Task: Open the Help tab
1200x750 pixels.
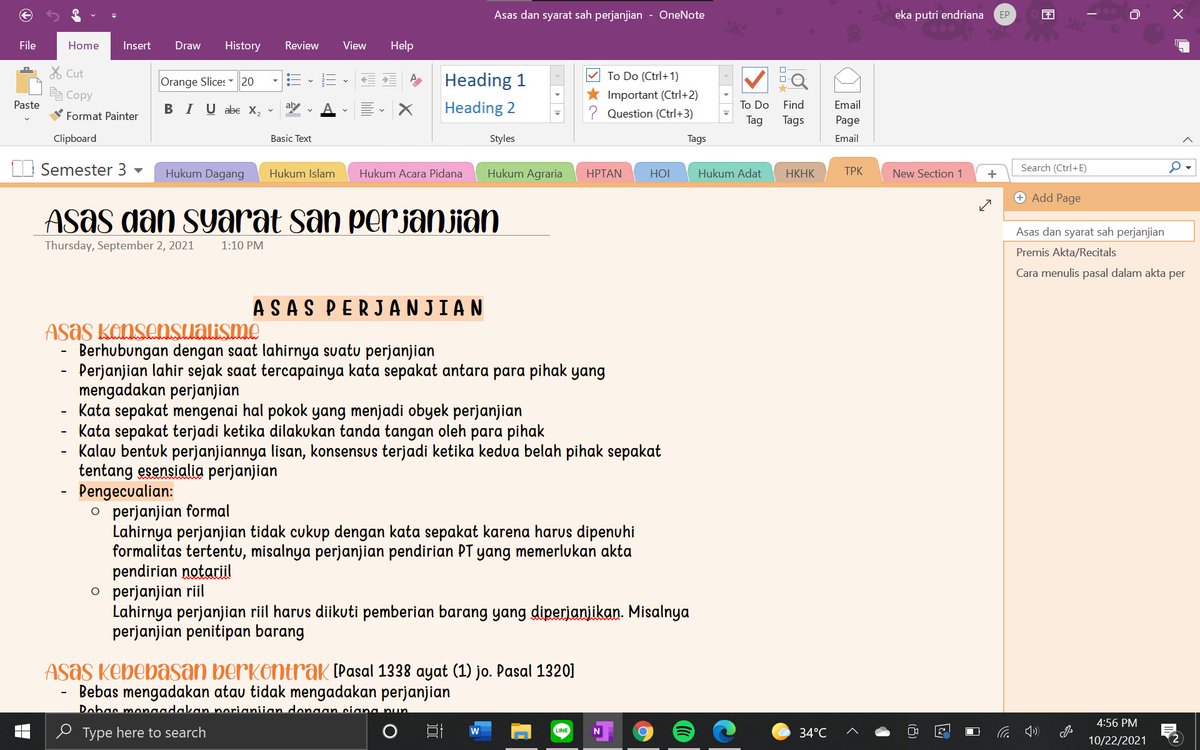Action: [x=402, y=45]
